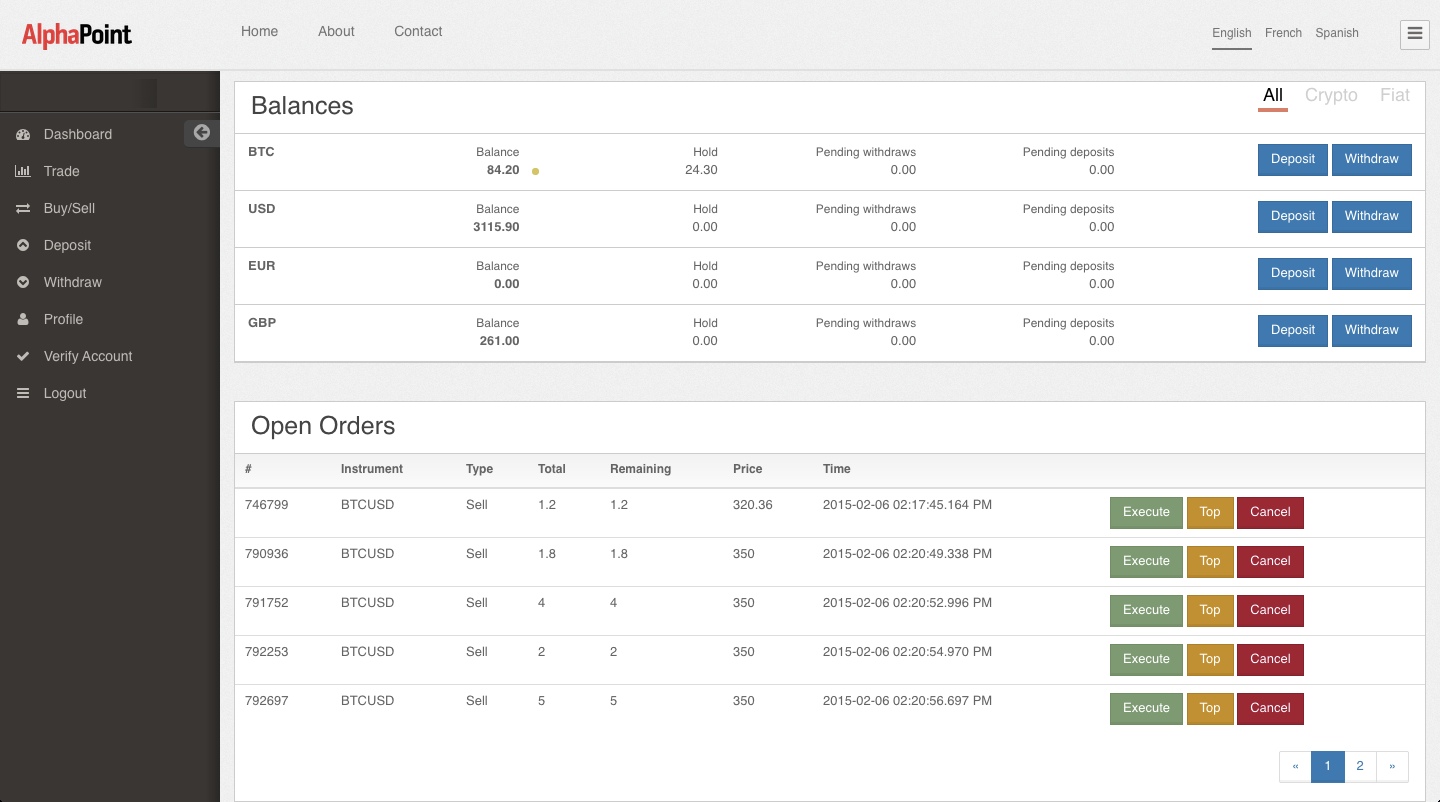Switch the language to French
Screen dimensions: 1440x802
click(1283, 32)
